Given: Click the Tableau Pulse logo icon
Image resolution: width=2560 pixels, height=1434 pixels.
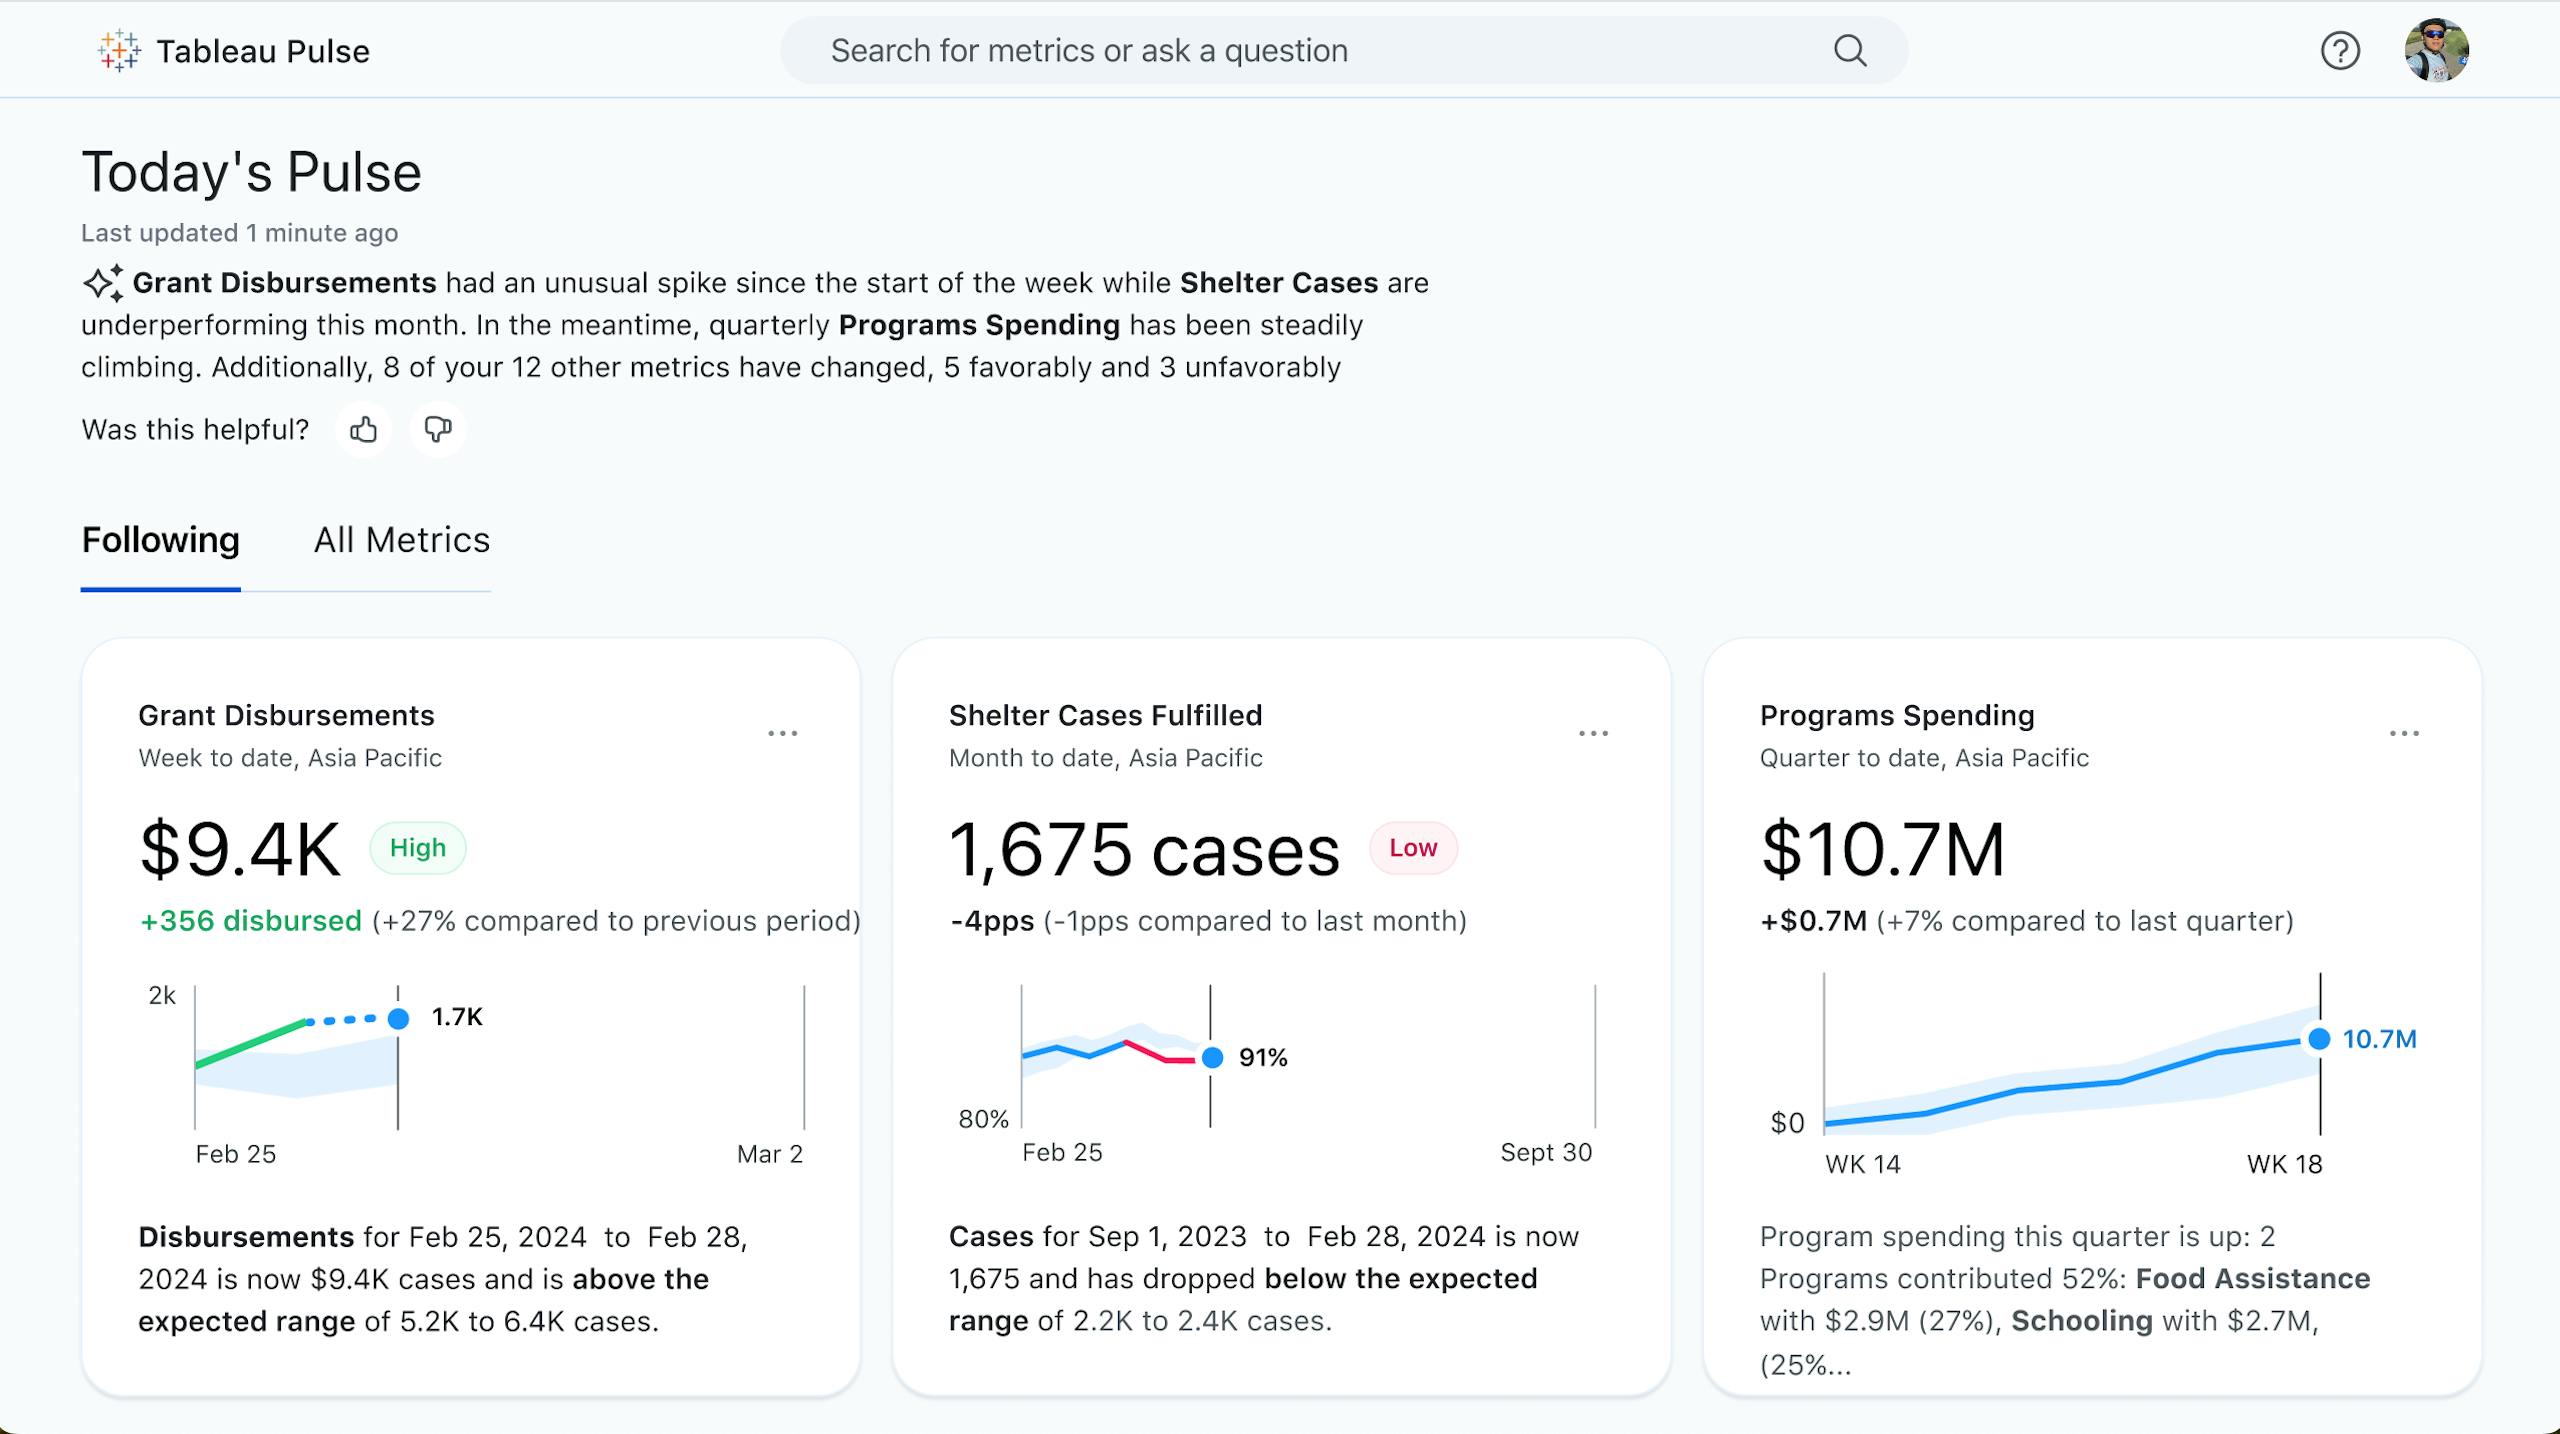Looking at the screenshot, I should pyautogui.click(x=119, y=51).
